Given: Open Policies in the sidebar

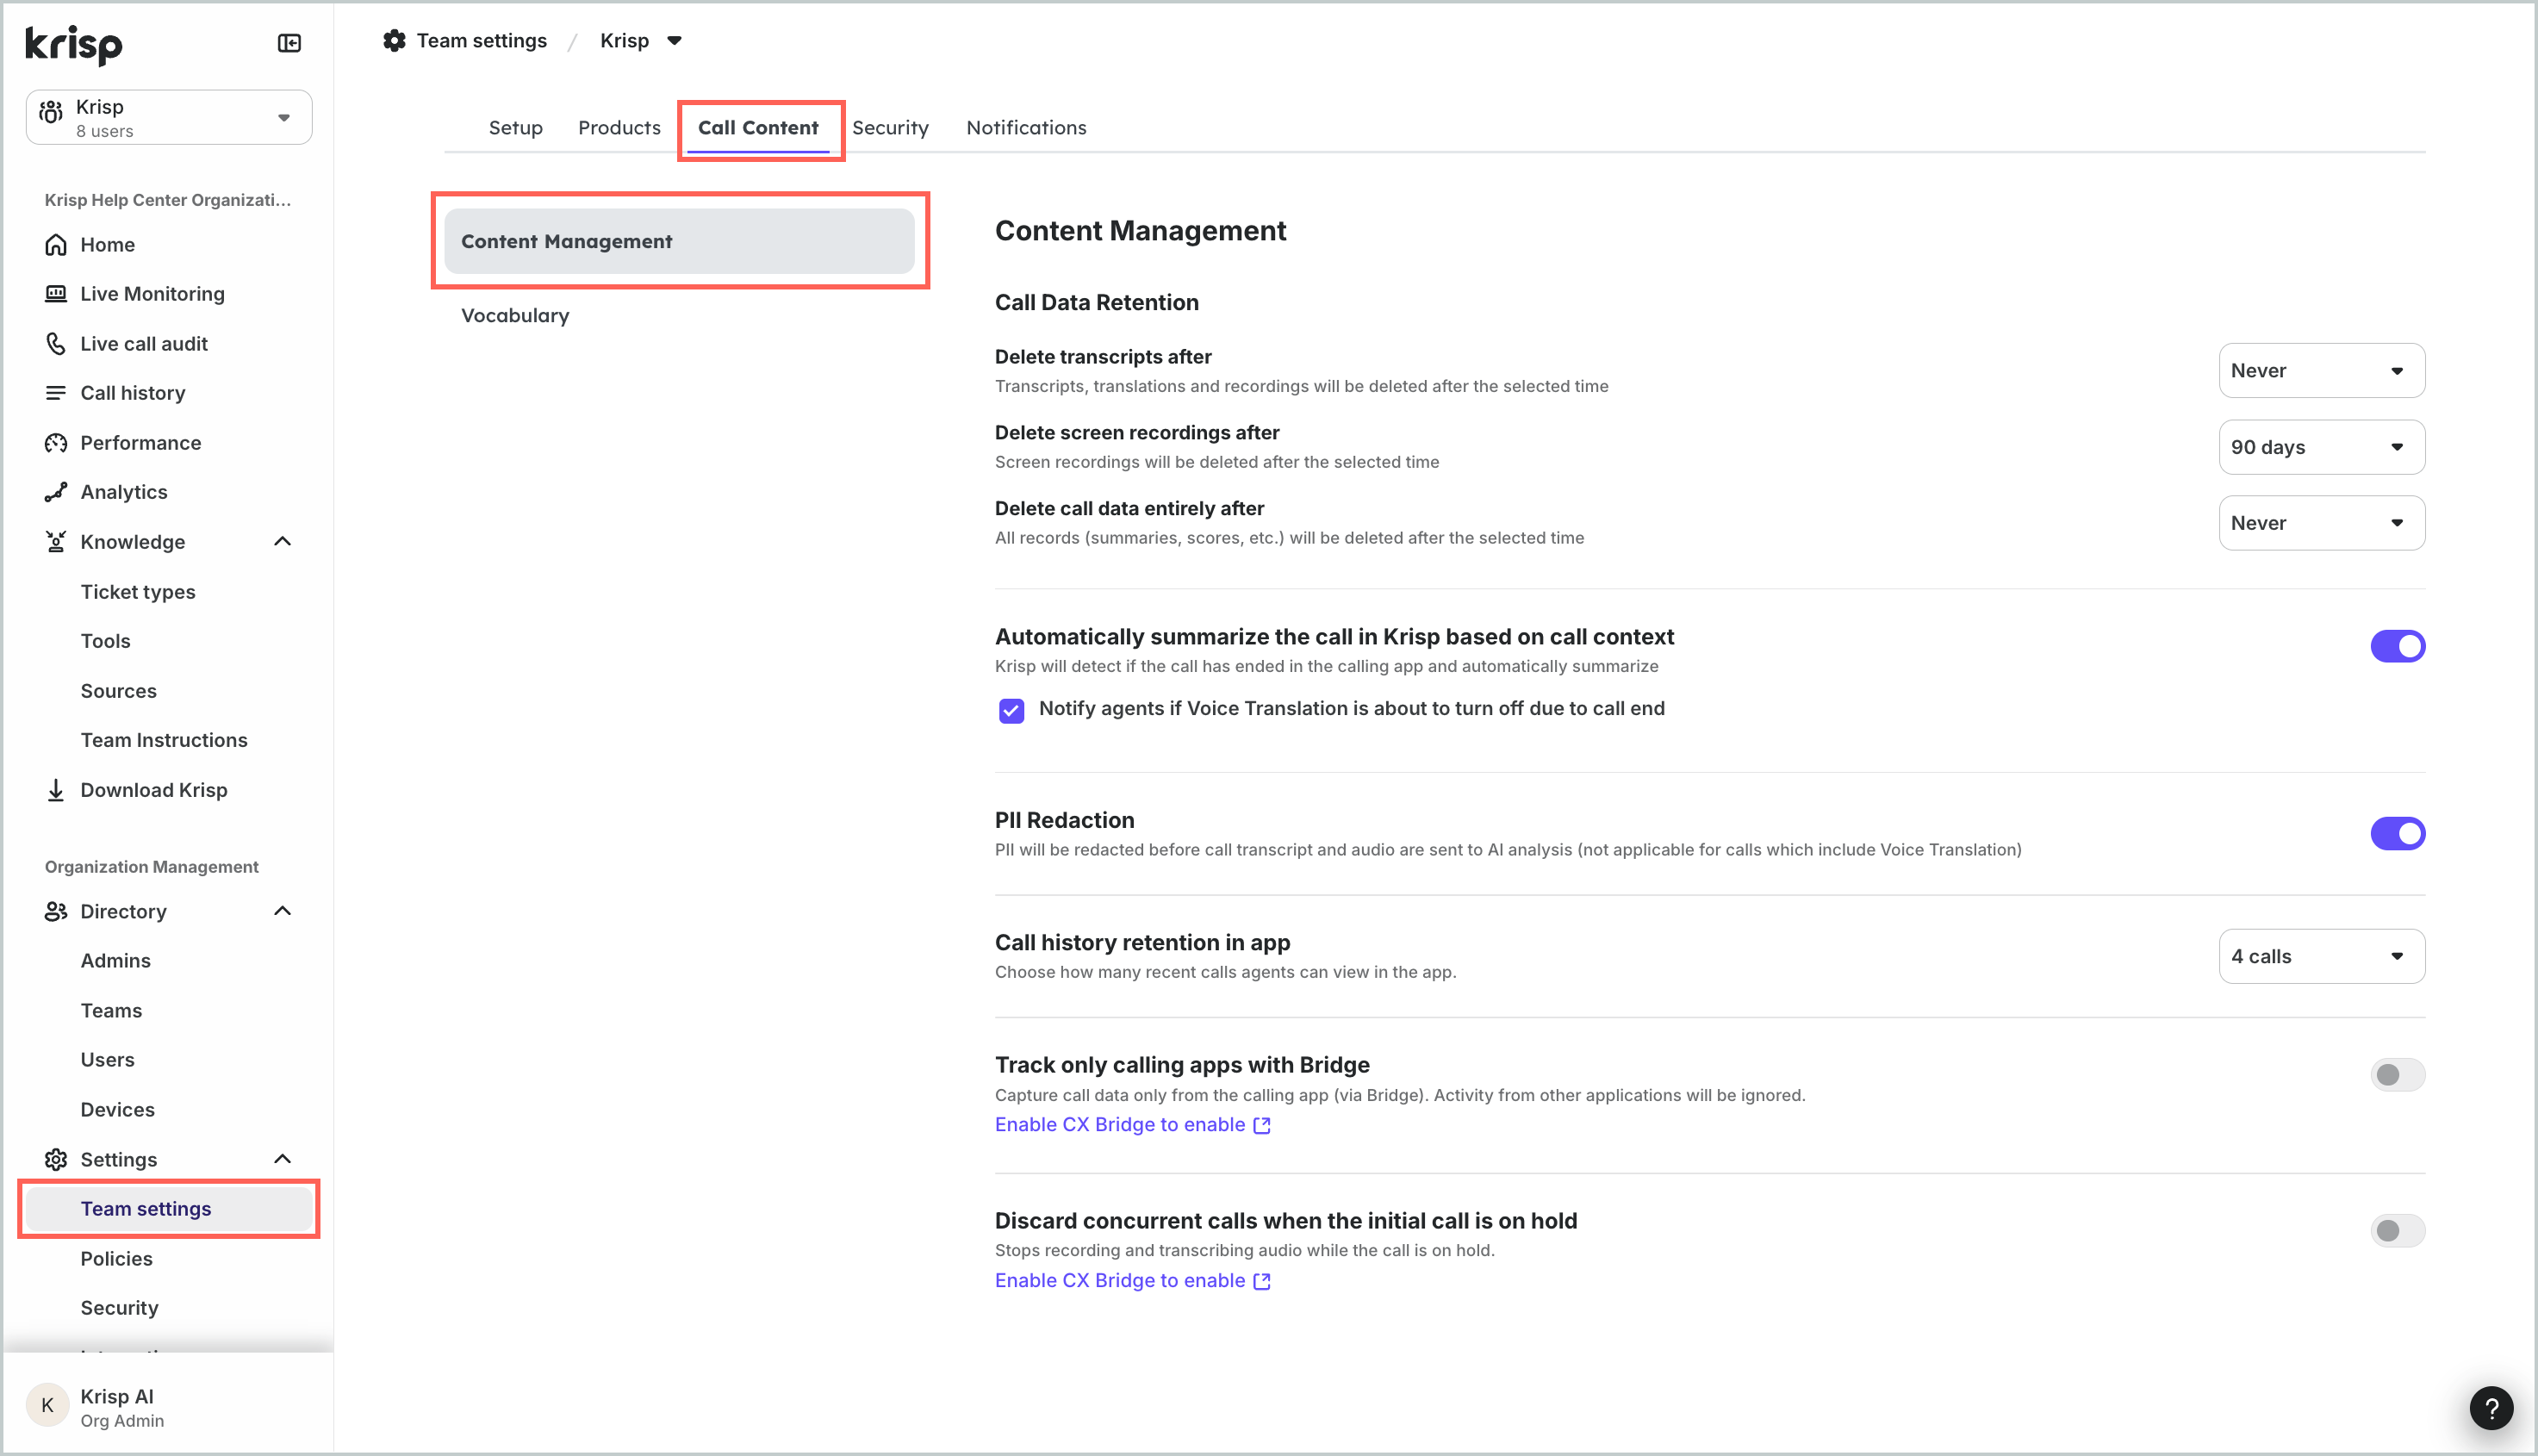Looking at the screenshot, I should (x=117, y=1259).
